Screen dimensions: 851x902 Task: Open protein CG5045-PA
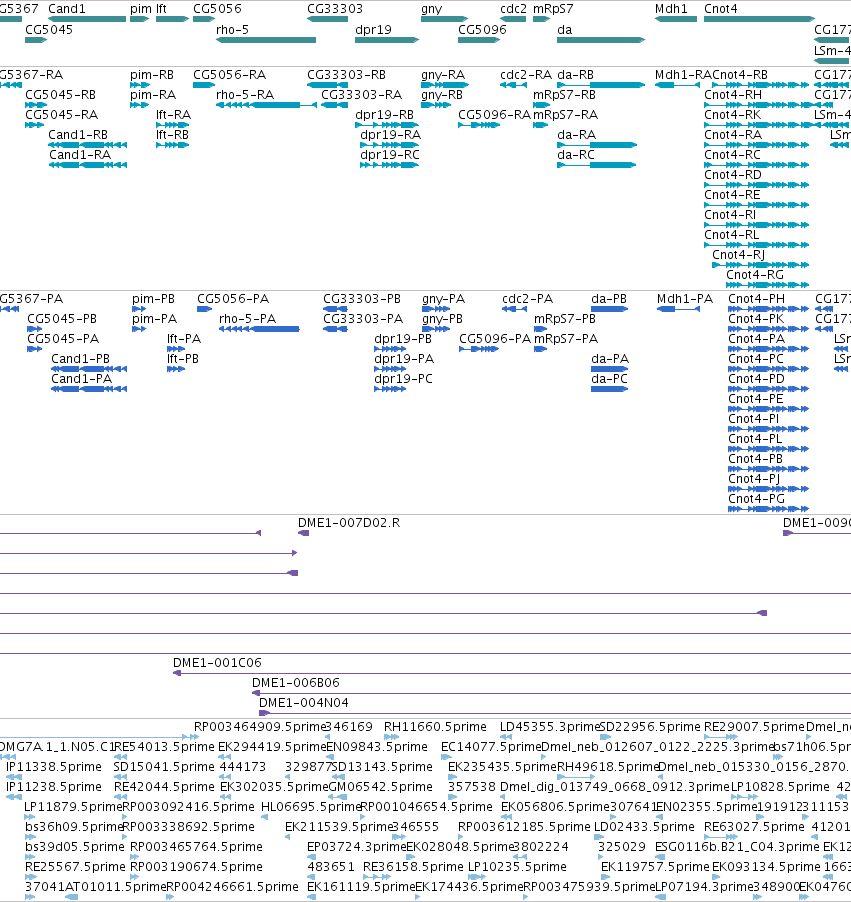tap(63, 338)
